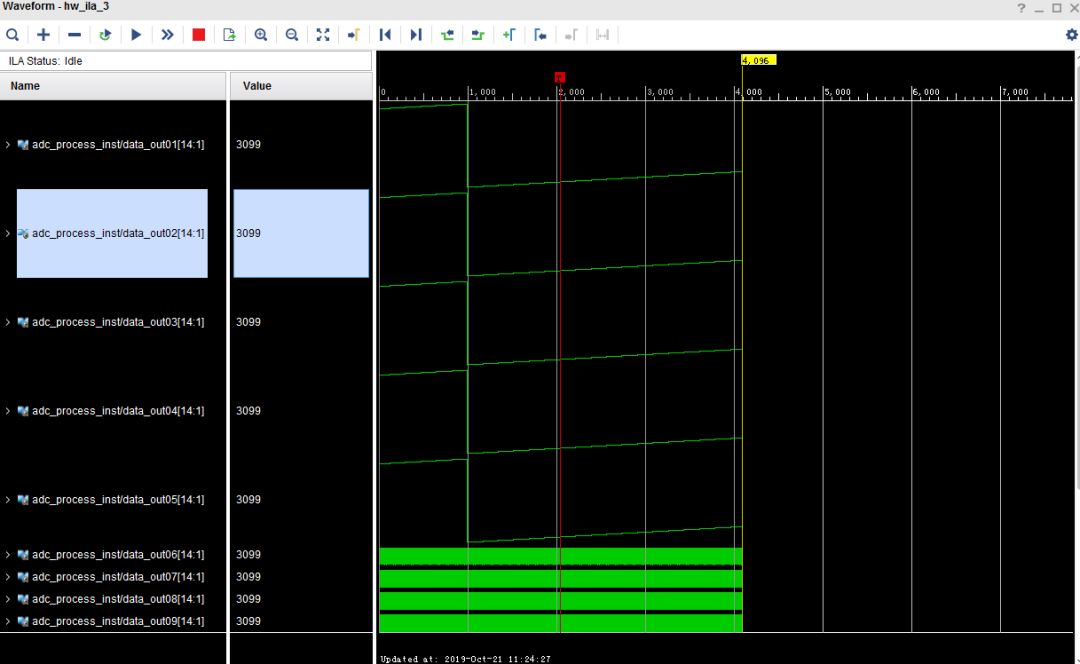Click the disabled next marker icon
The height and width of the screenshot is (664, 1080).
570,34
